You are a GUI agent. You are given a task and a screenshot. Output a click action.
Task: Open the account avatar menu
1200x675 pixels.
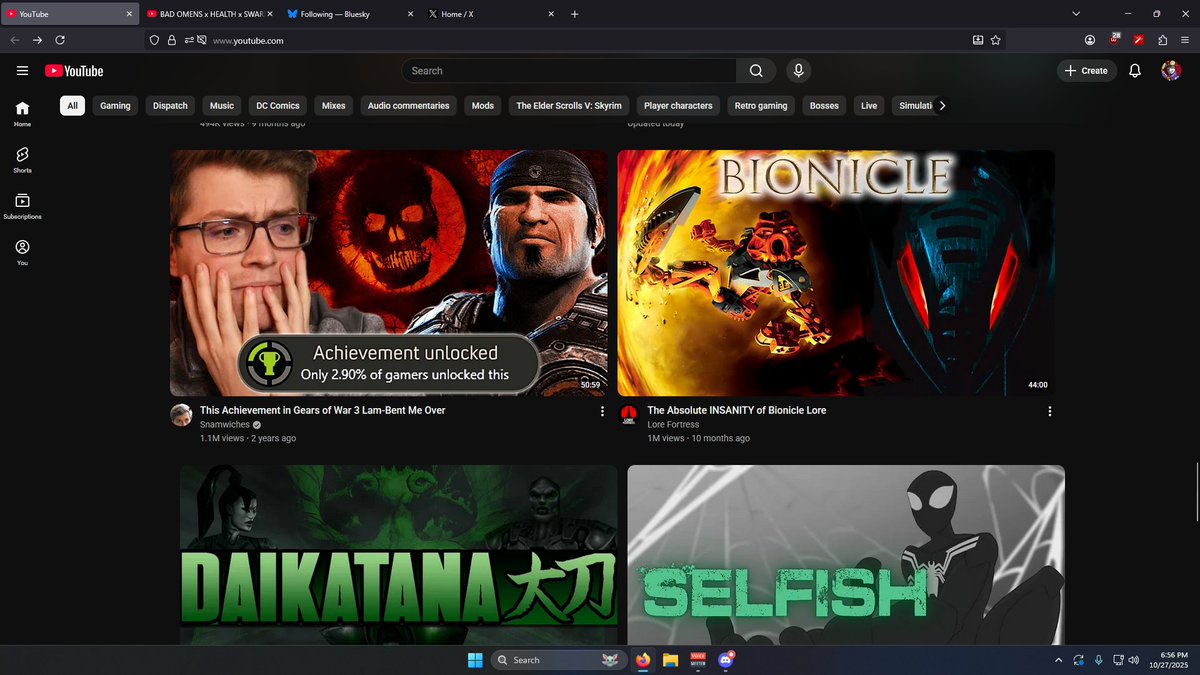click(1171, 71)
